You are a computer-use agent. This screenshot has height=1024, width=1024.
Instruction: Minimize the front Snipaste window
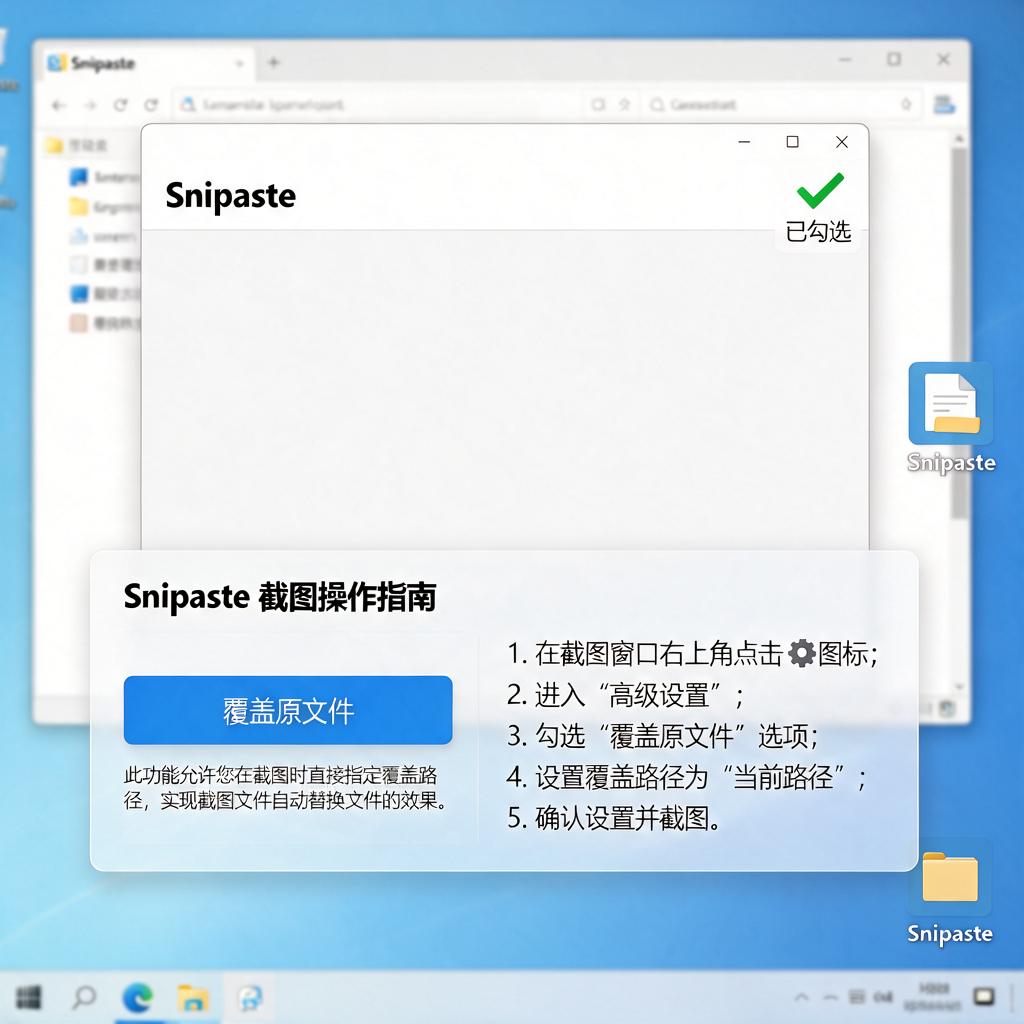click(x=744, y=142)
